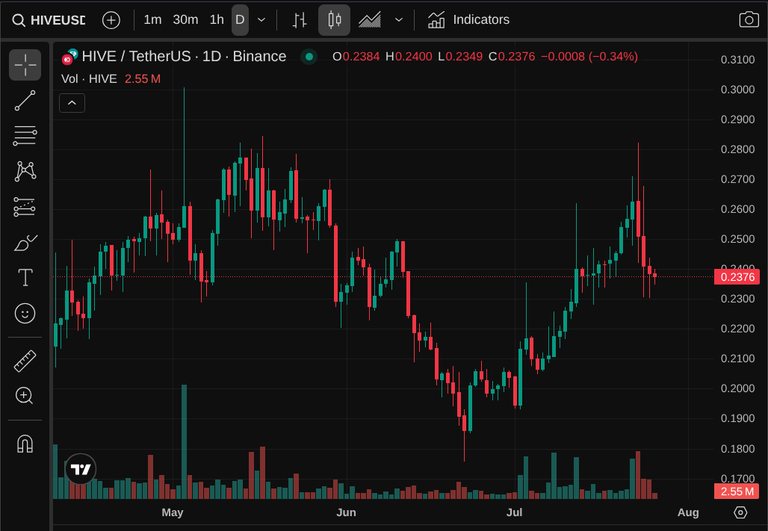Click the Jul label on time axis
The image size is (768, 531).
pyautogui.click(x=514, y=512)
